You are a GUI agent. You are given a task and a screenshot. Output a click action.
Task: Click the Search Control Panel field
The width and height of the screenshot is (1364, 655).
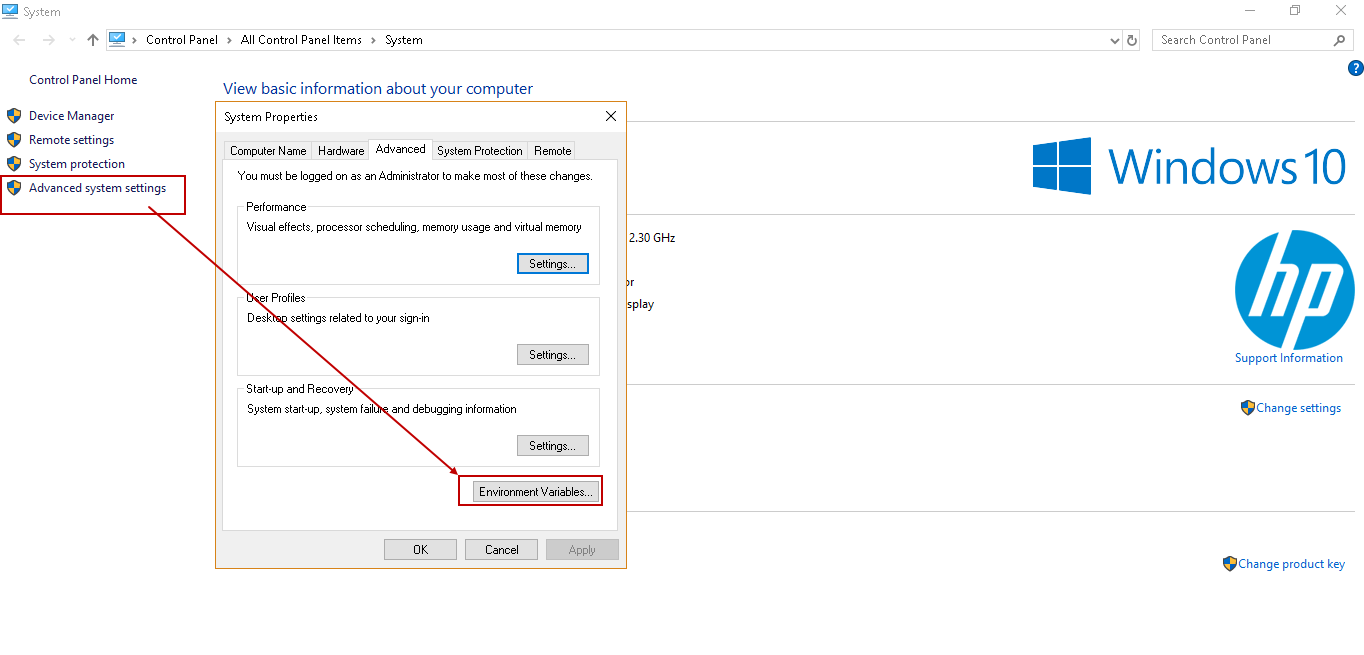click(1240, 40)
